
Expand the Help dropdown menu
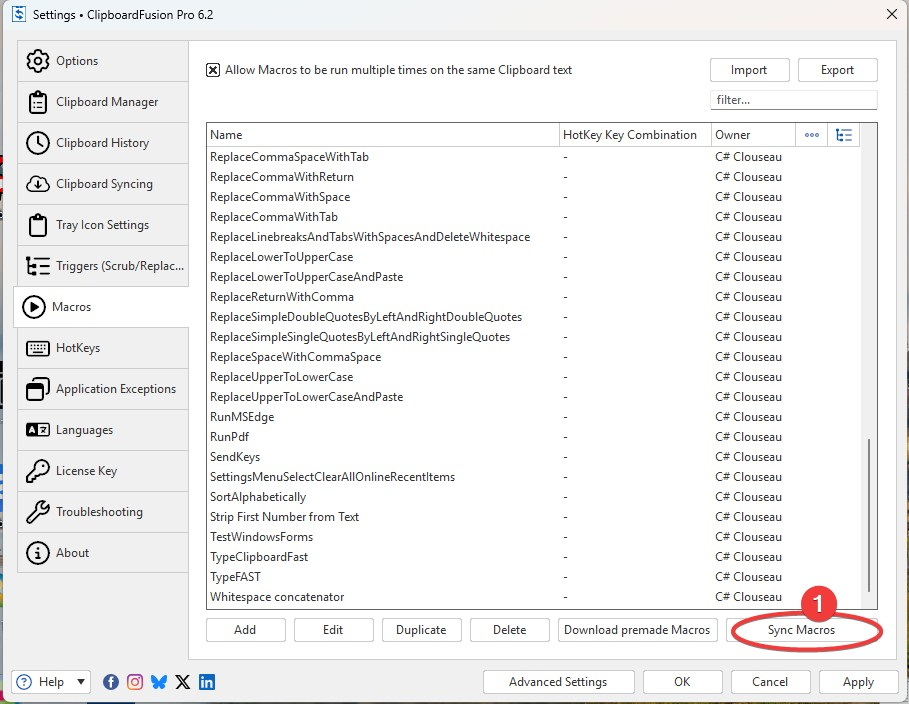81,682
